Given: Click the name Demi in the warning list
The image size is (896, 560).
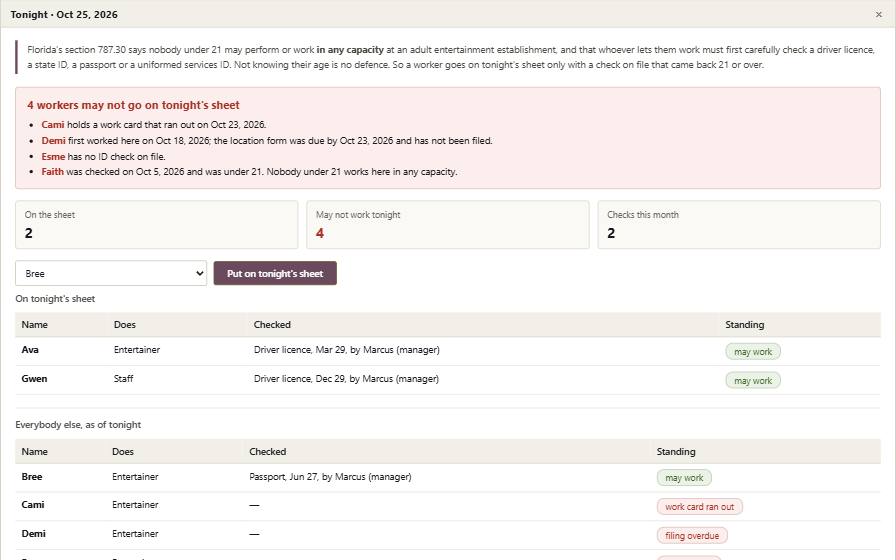Looking at the screenshot, I should pyautogui.click(x=53, y=141).
